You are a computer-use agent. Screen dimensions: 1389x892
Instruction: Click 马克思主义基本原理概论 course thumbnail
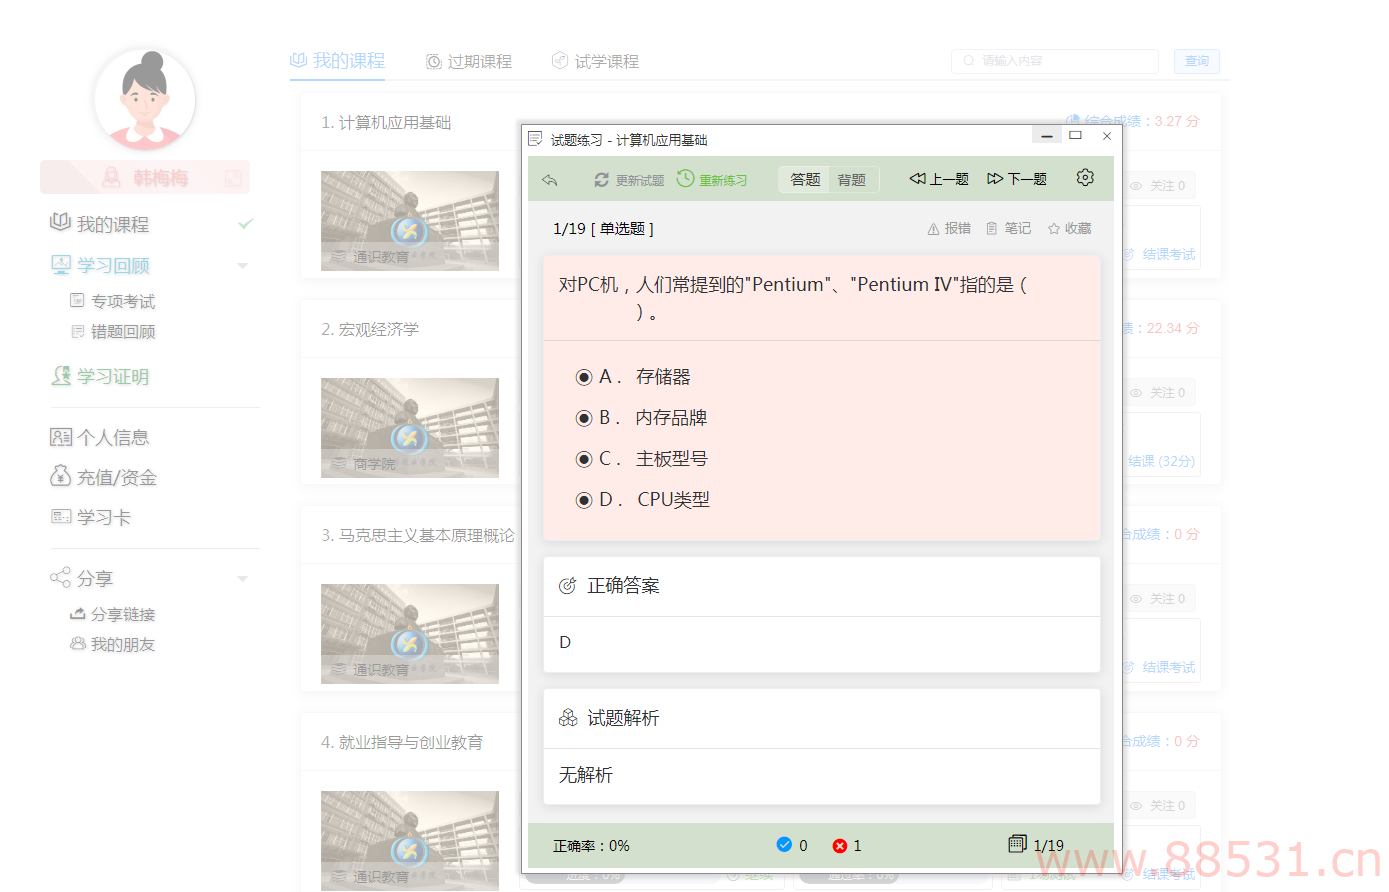[x=410, y=634]
